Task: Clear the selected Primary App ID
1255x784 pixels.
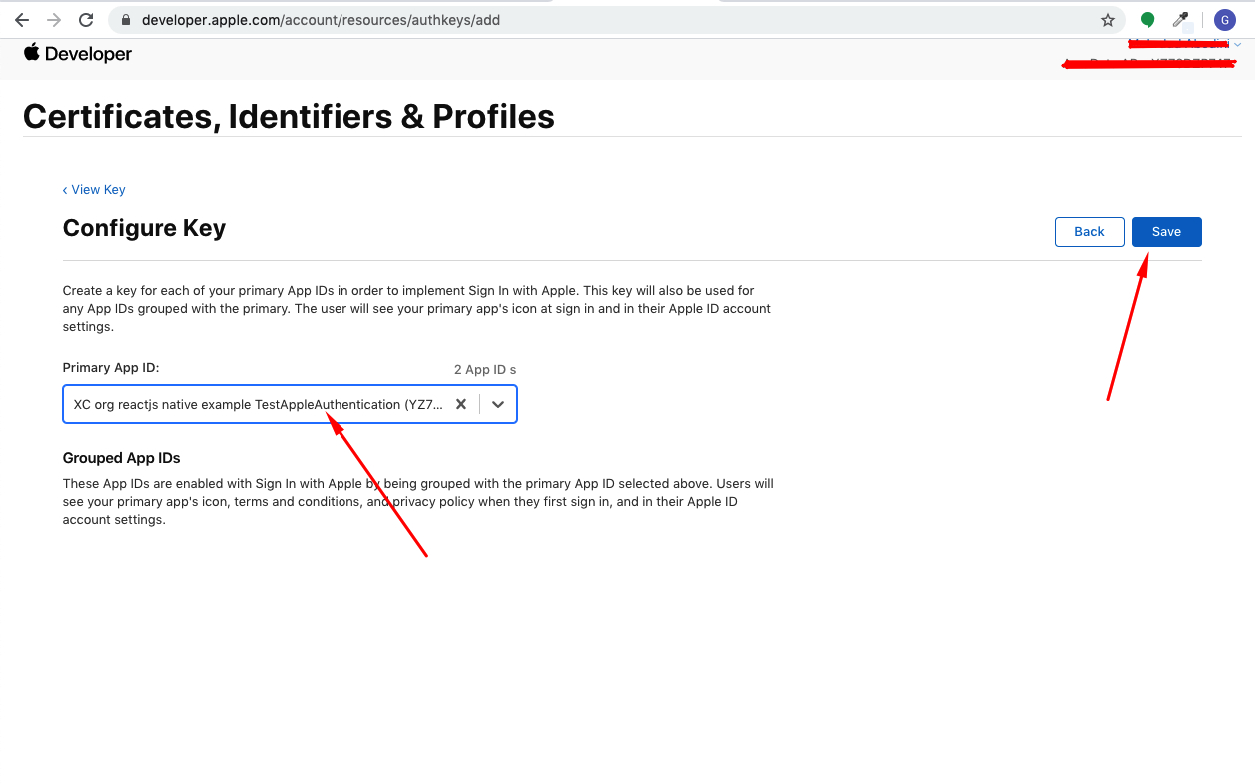Action: 461,404
